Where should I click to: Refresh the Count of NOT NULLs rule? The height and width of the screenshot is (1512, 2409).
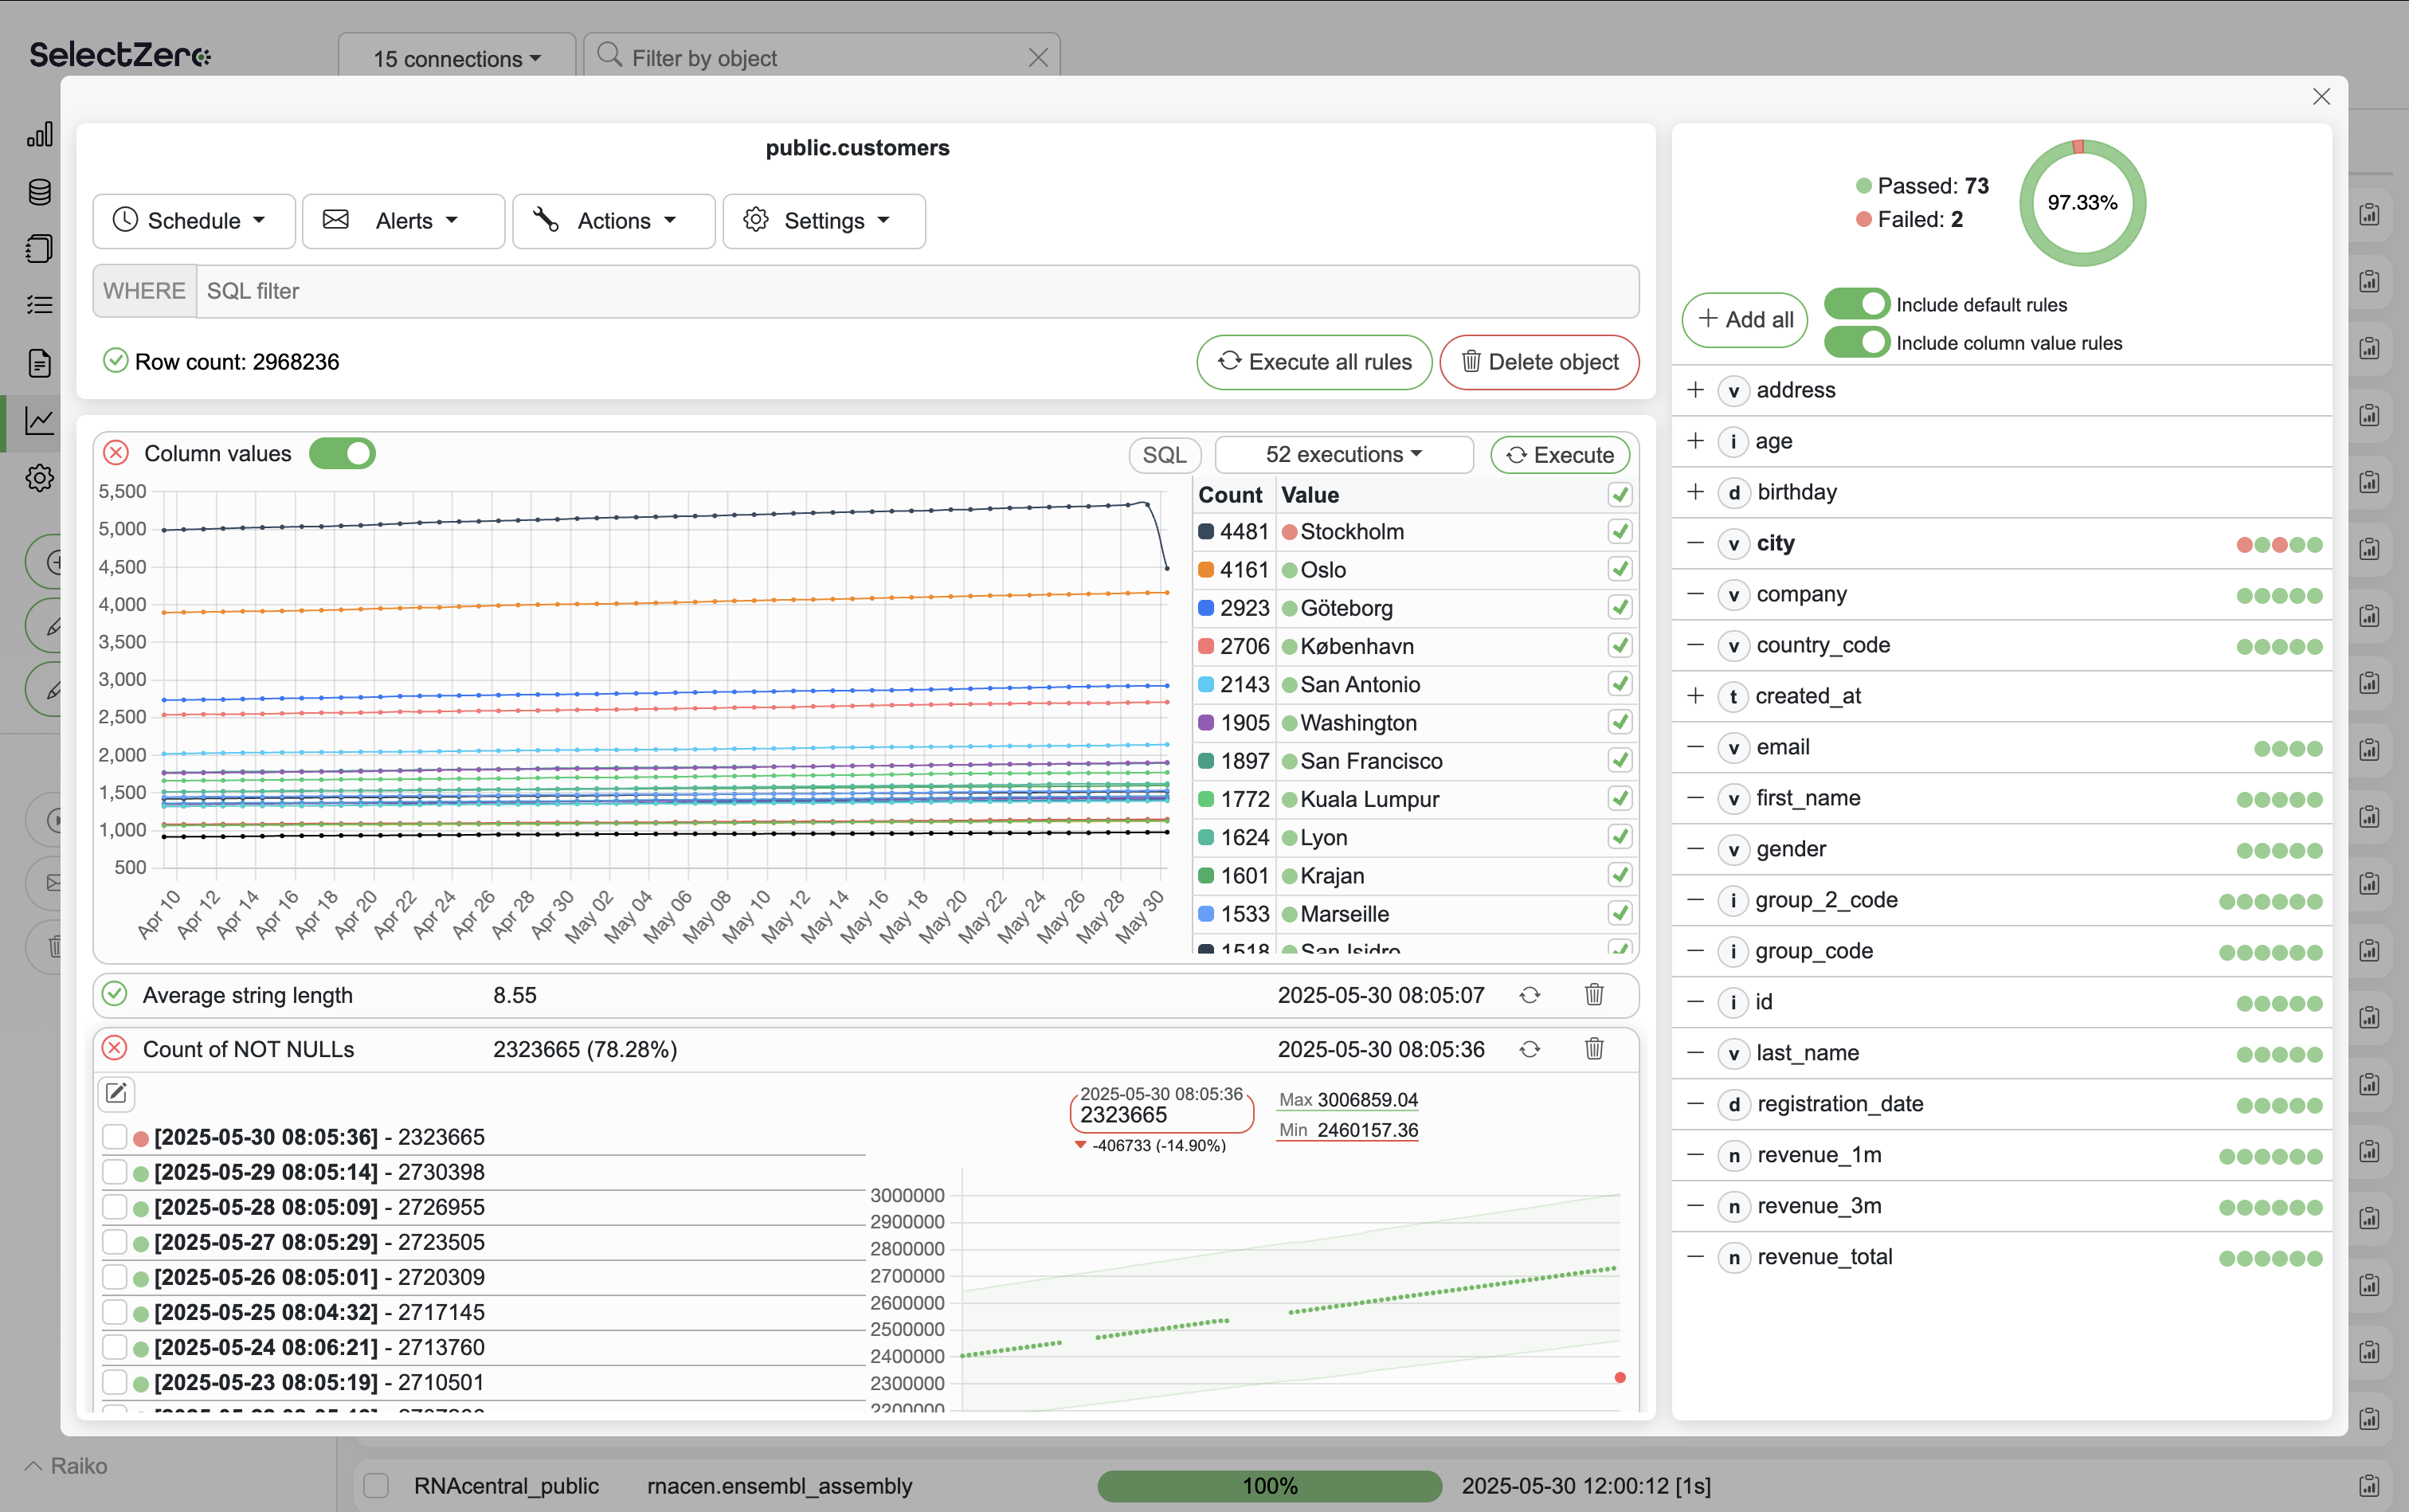coord(1529,1049)
